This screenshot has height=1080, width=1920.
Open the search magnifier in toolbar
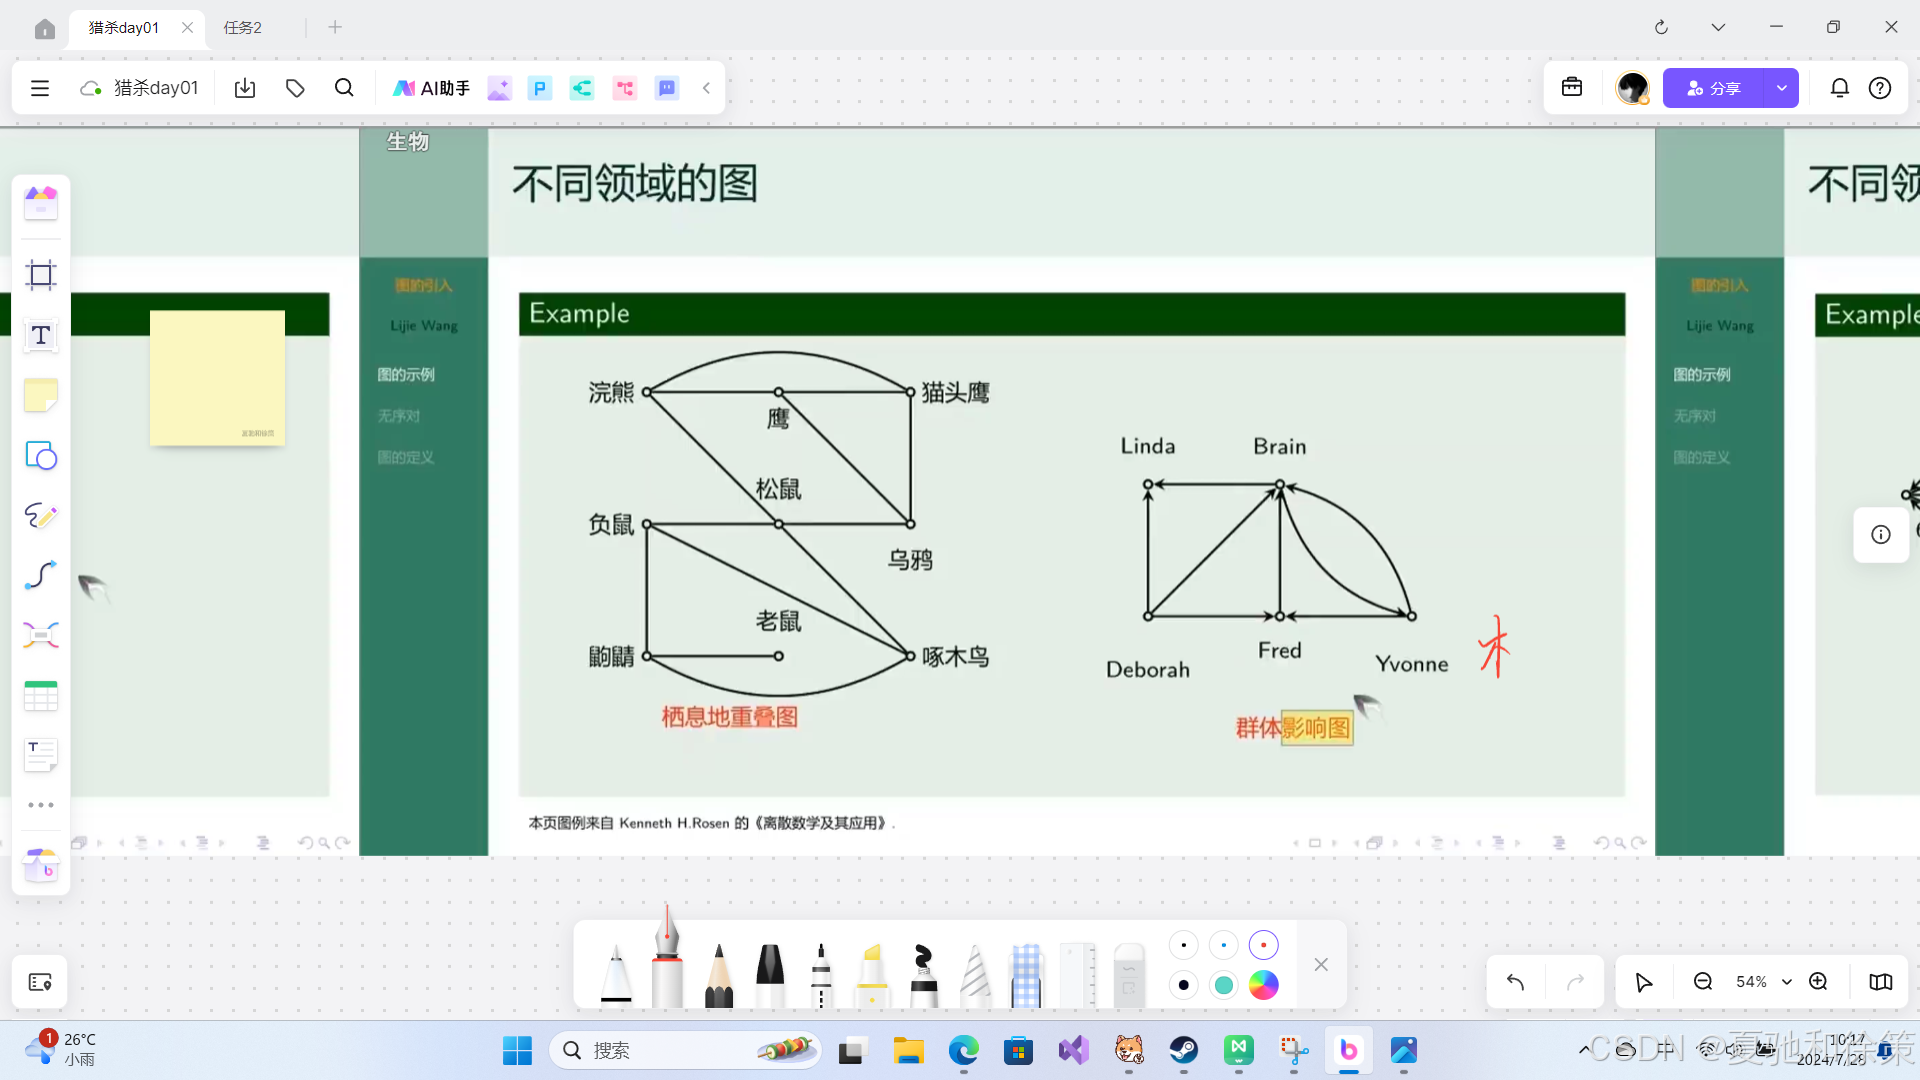344,88
